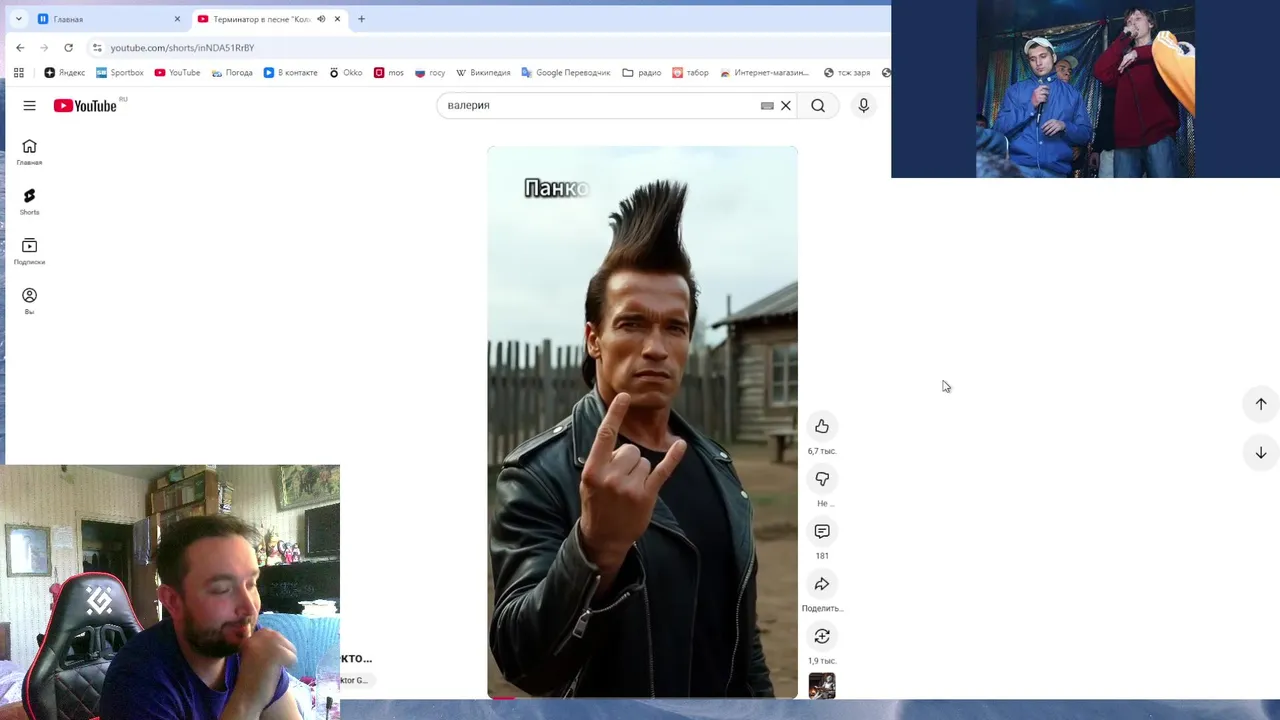Open the тсж заря bookmark
Viewport: 1280px width, 720px height.
click(x=847, y=72)
